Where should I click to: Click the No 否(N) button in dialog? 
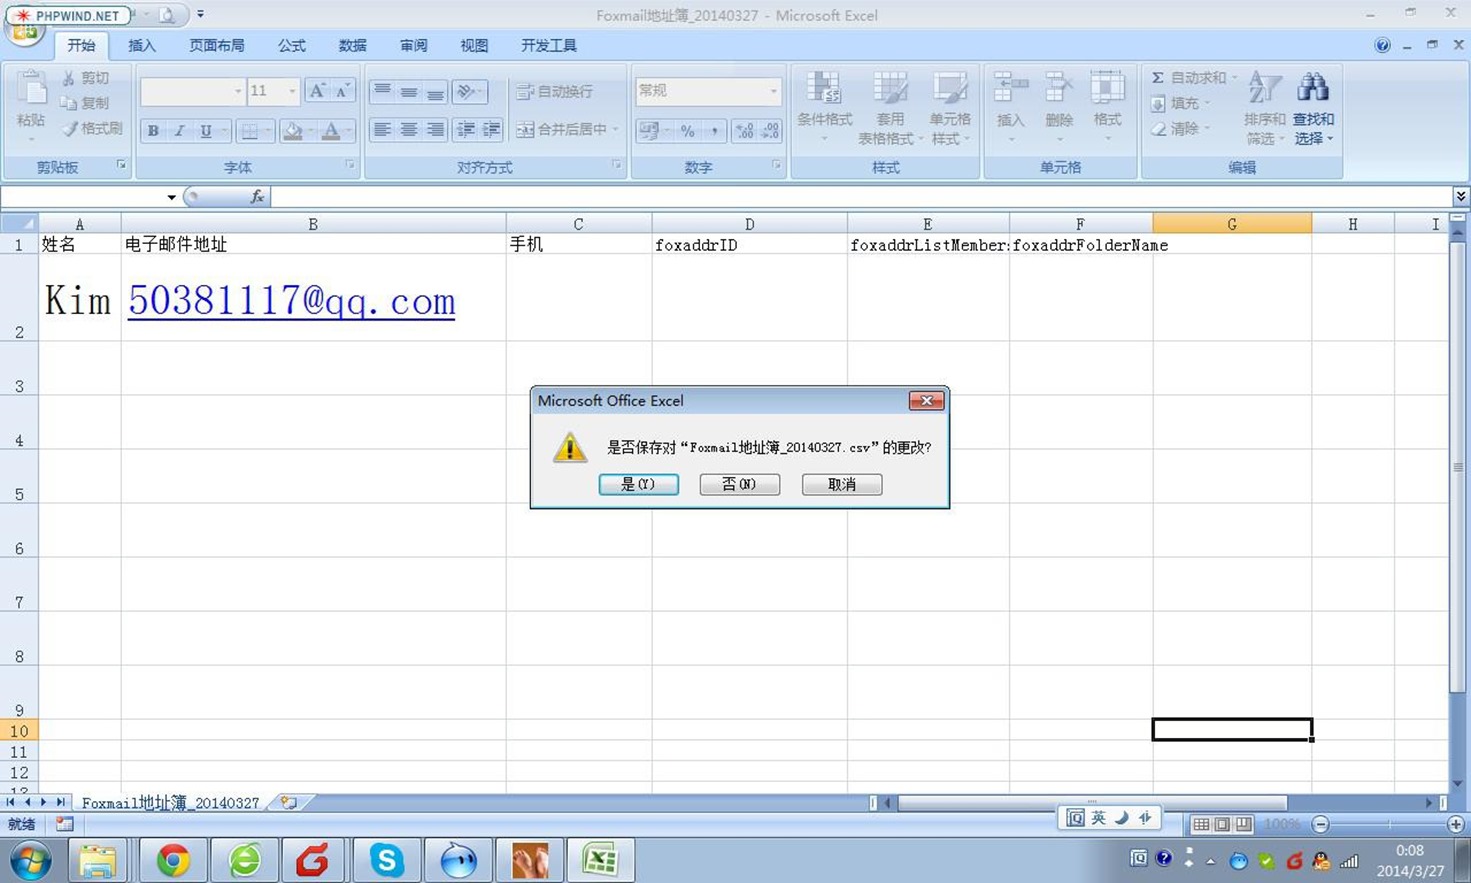click(739, 484)
